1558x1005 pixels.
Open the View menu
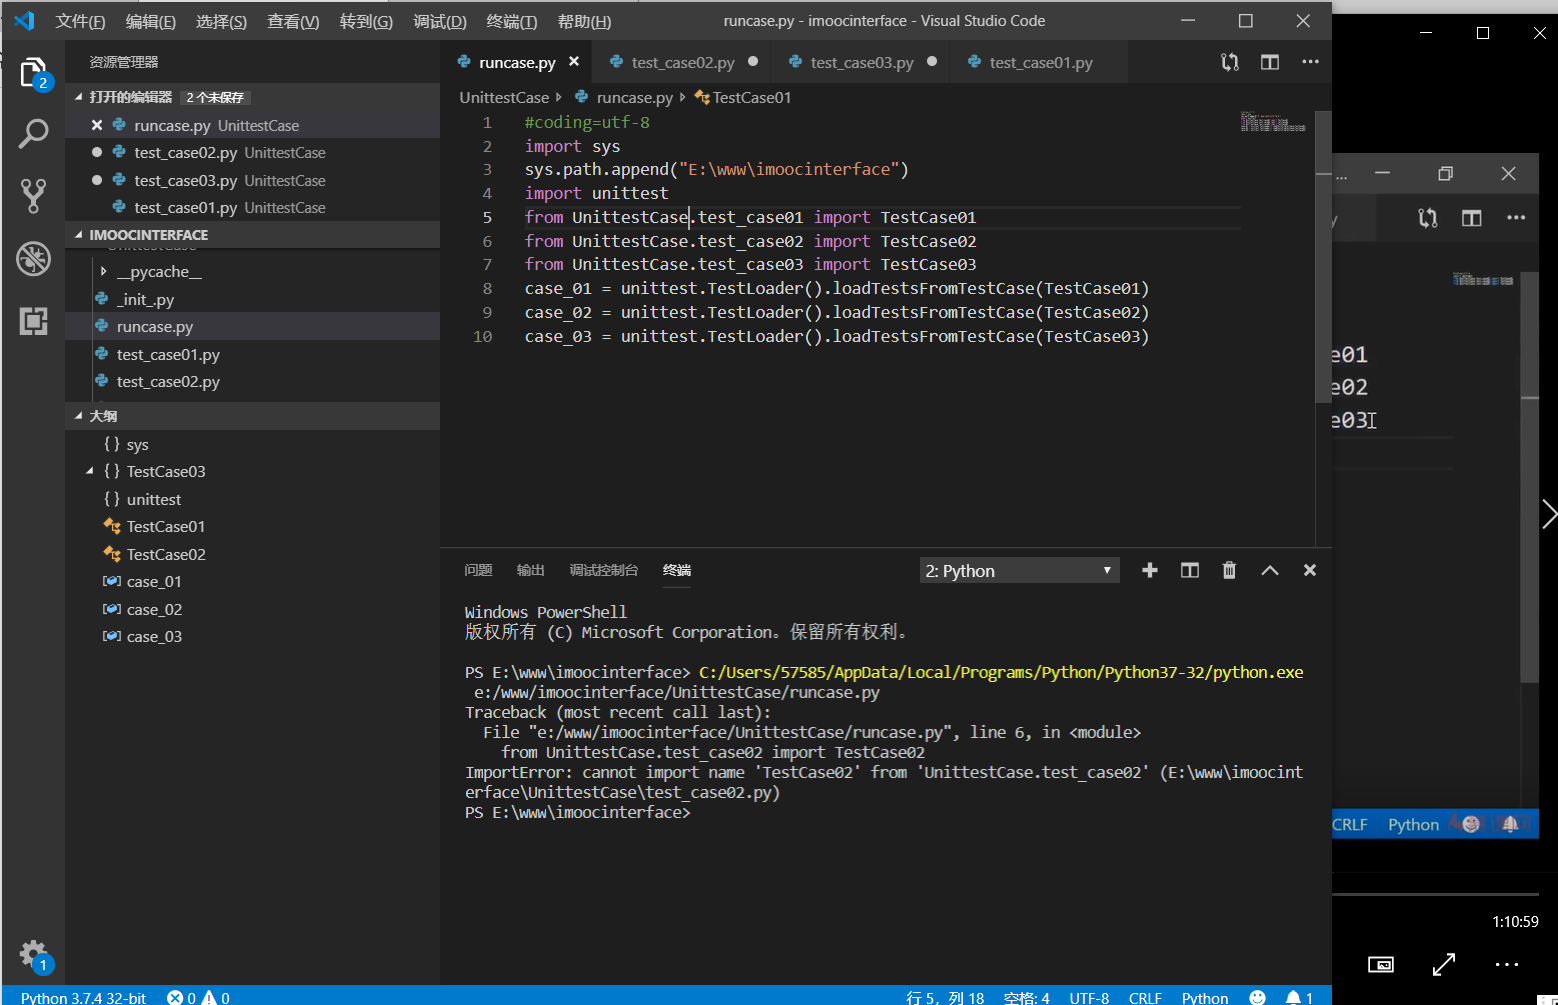click(x=293, y=21)
